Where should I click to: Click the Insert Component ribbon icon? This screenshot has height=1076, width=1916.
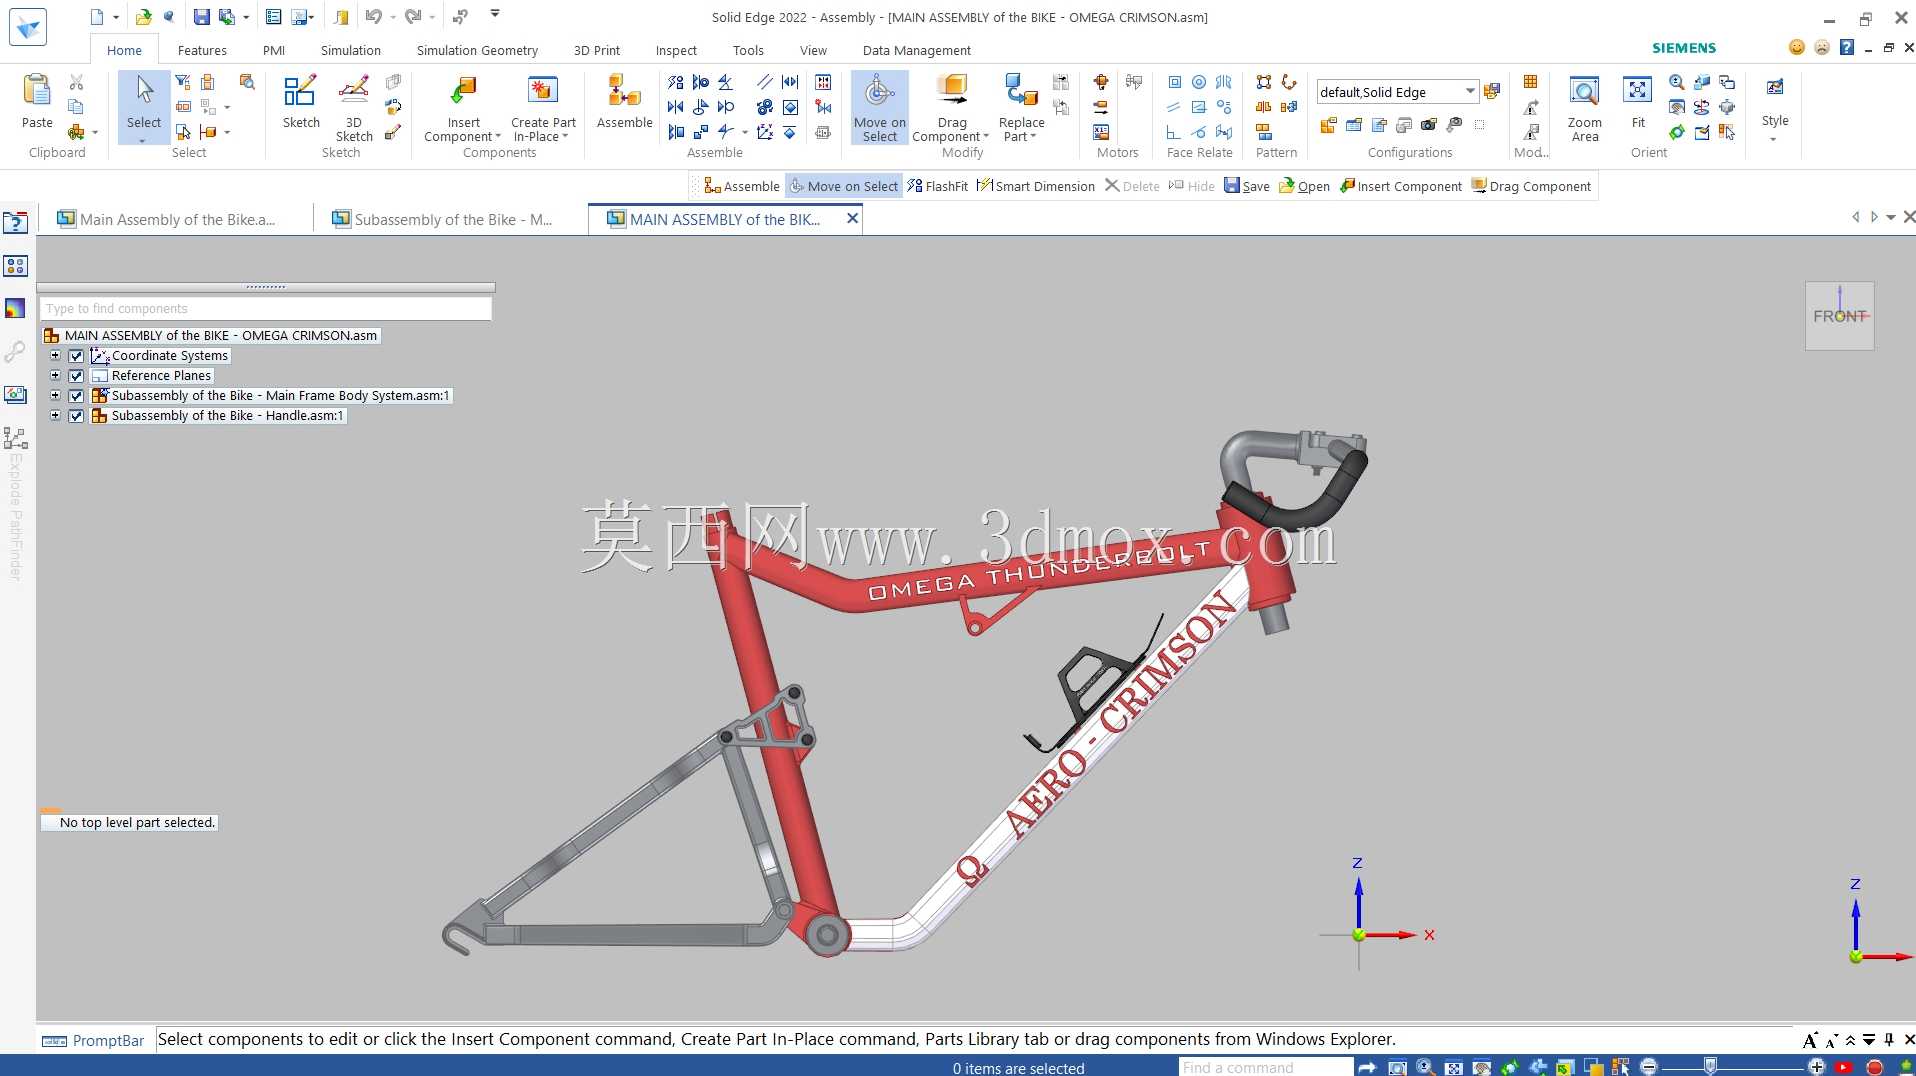click(463, 91)
